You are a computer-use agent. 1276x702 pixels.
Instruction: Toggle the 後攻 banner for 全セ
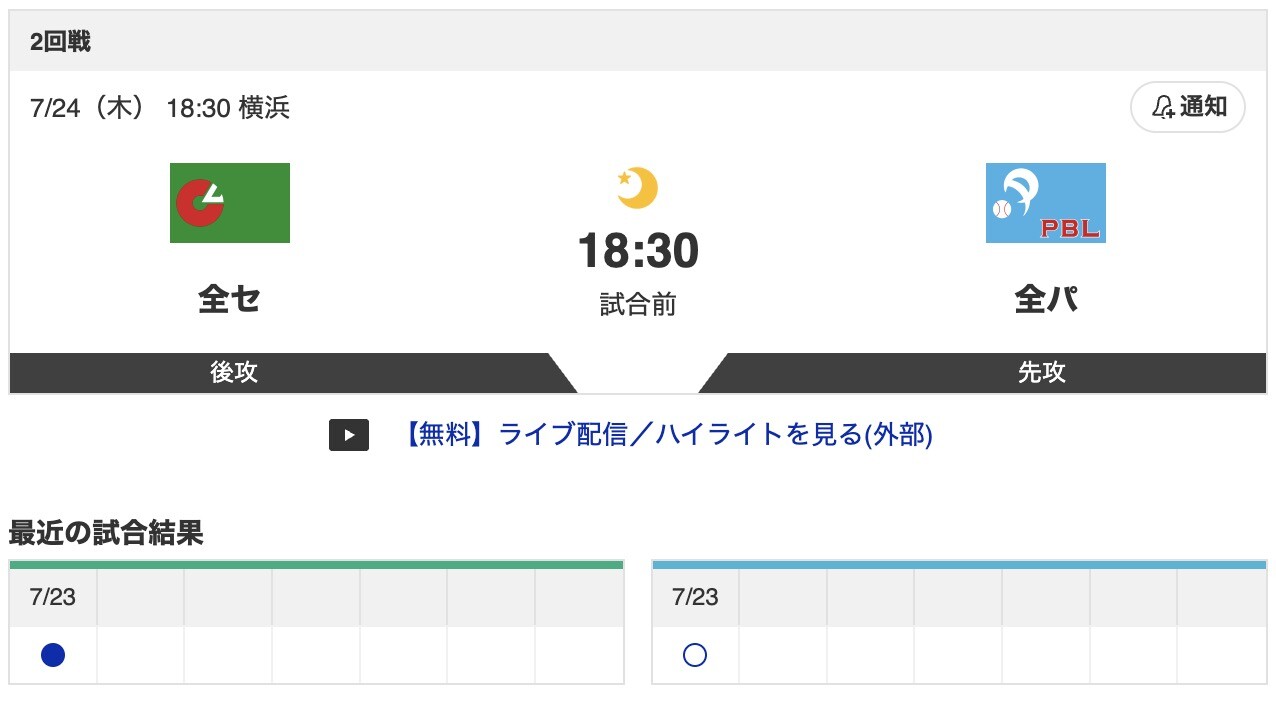click(232, 372)
